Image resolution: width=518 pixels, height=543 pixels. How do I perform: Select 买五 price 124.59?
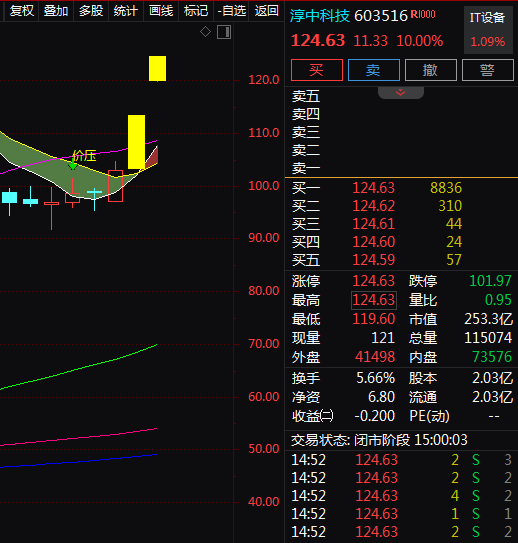[x=374, y=260]
